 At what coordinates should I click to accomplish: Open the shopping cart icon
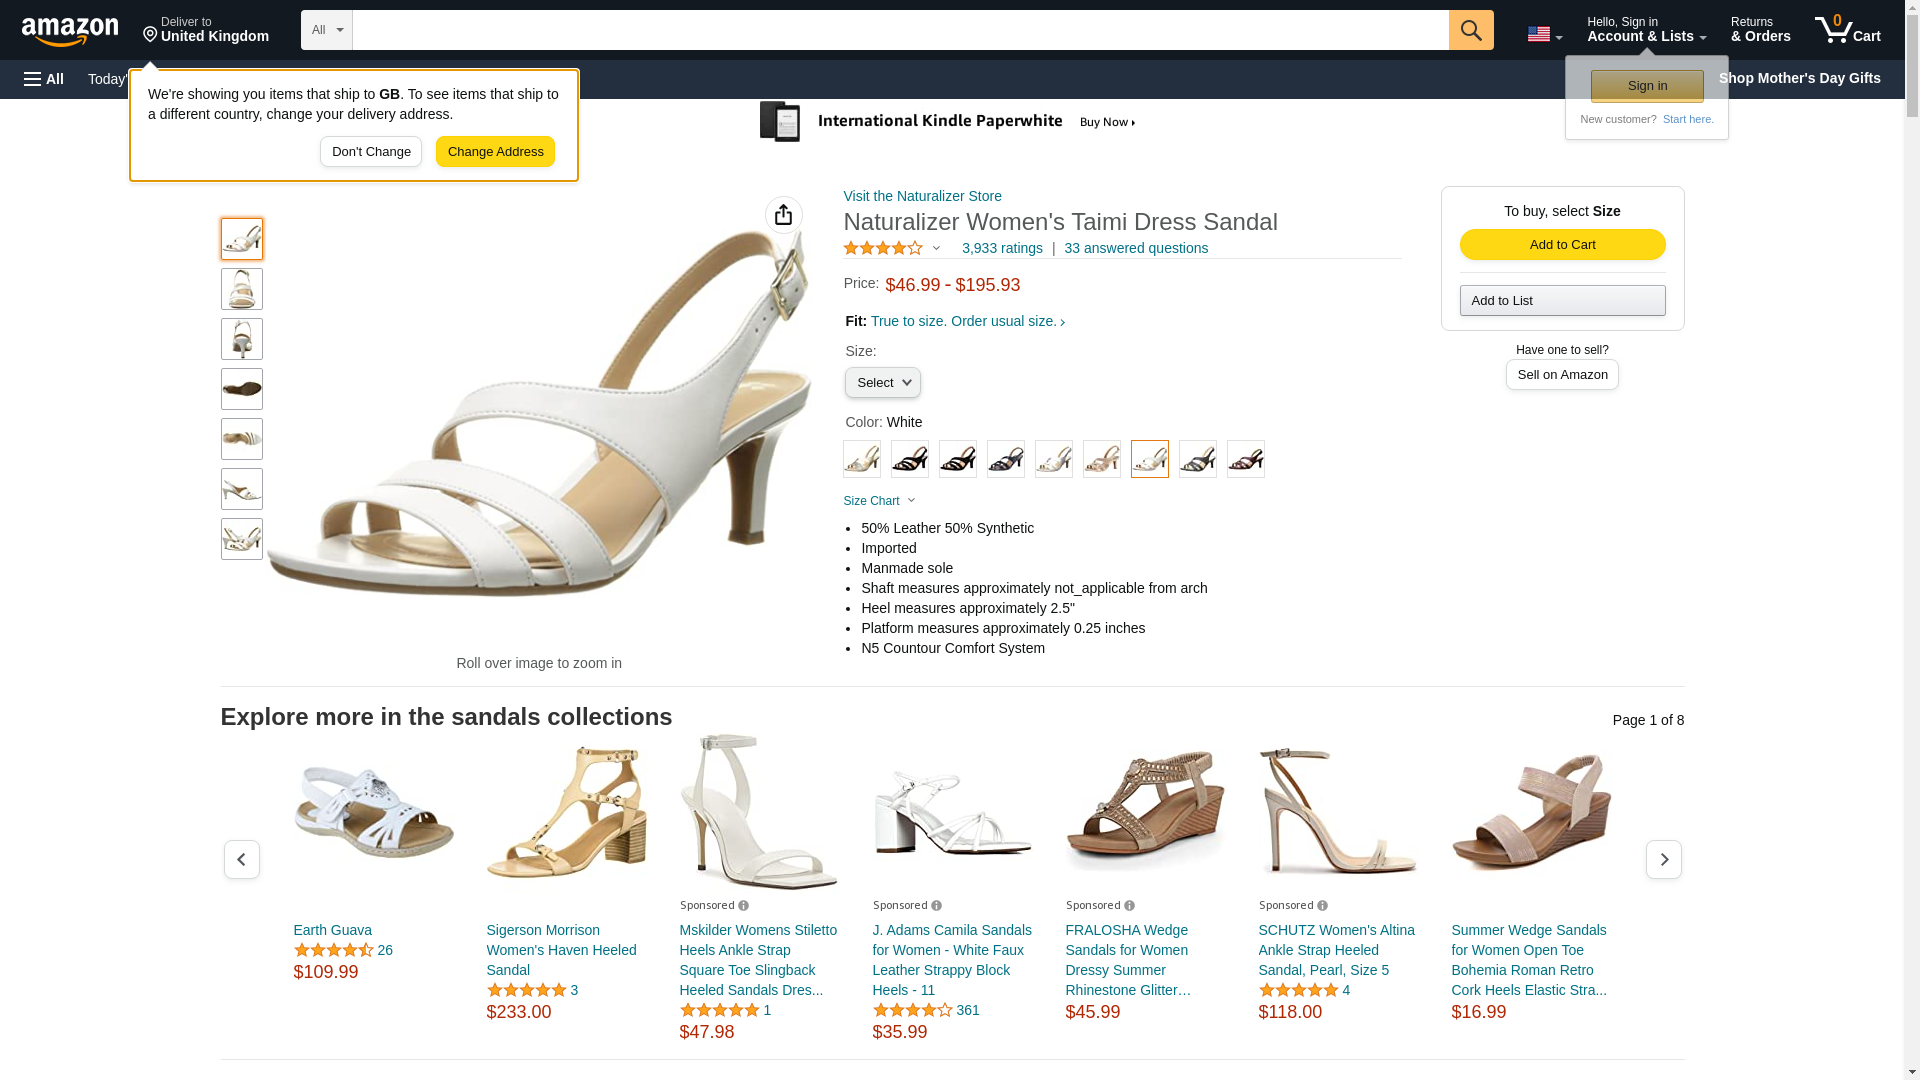tap(1846, 30)
